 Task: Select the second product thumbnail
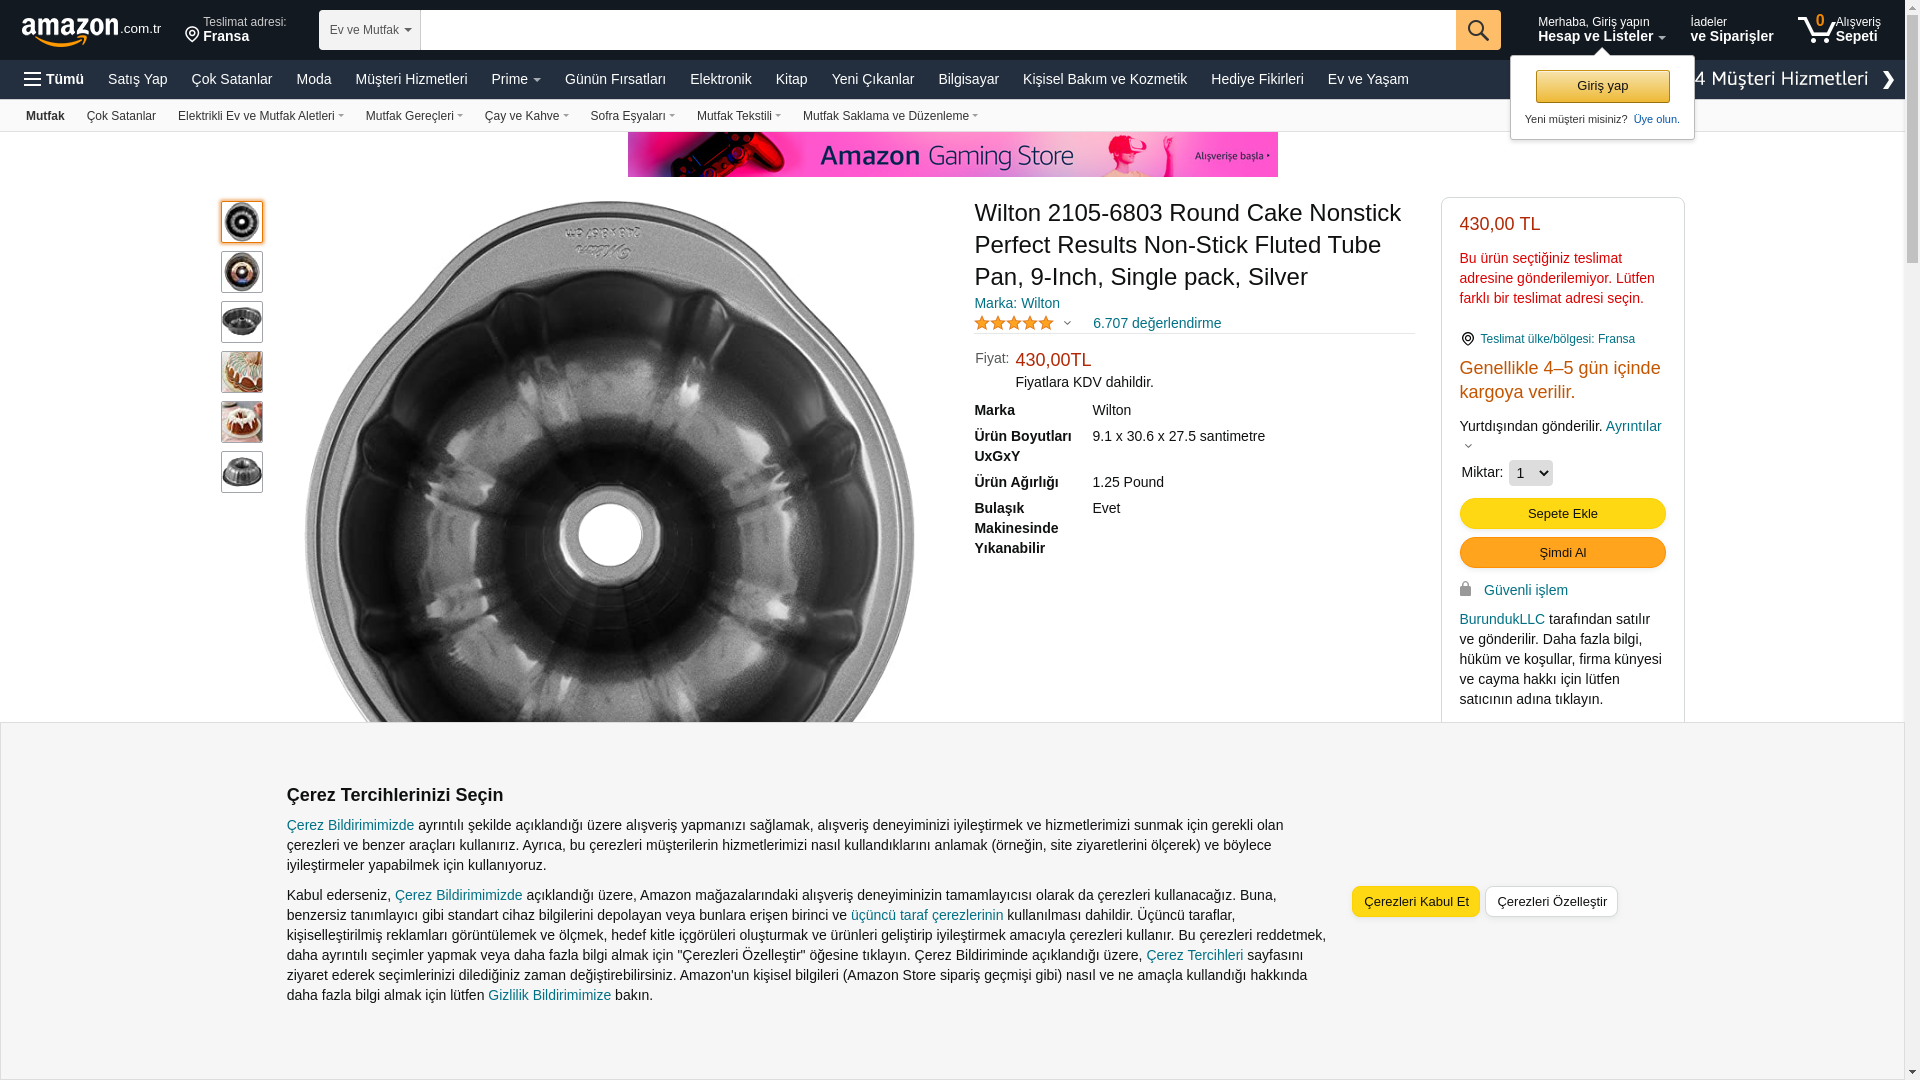[x=242, y=272]
